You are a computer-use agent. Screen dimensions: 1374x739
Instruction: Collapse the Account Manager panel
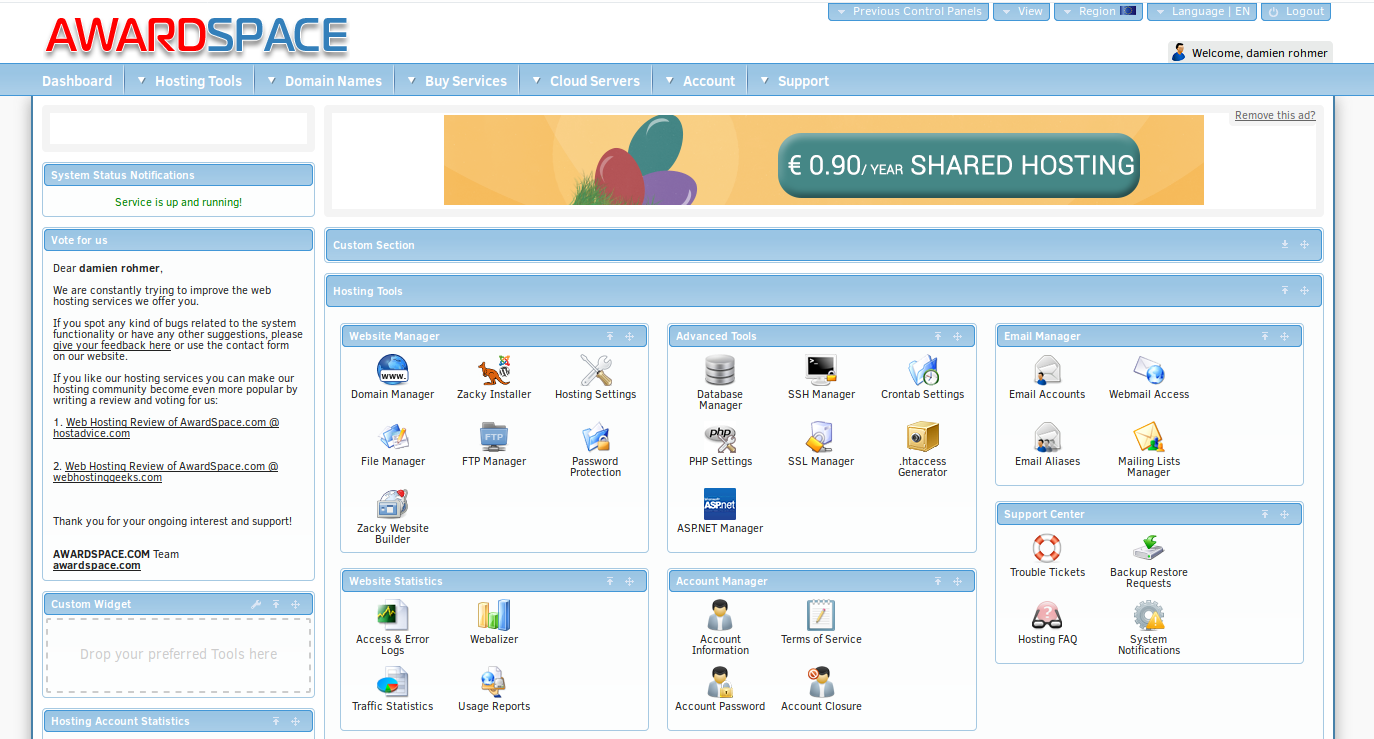(938, 581)
